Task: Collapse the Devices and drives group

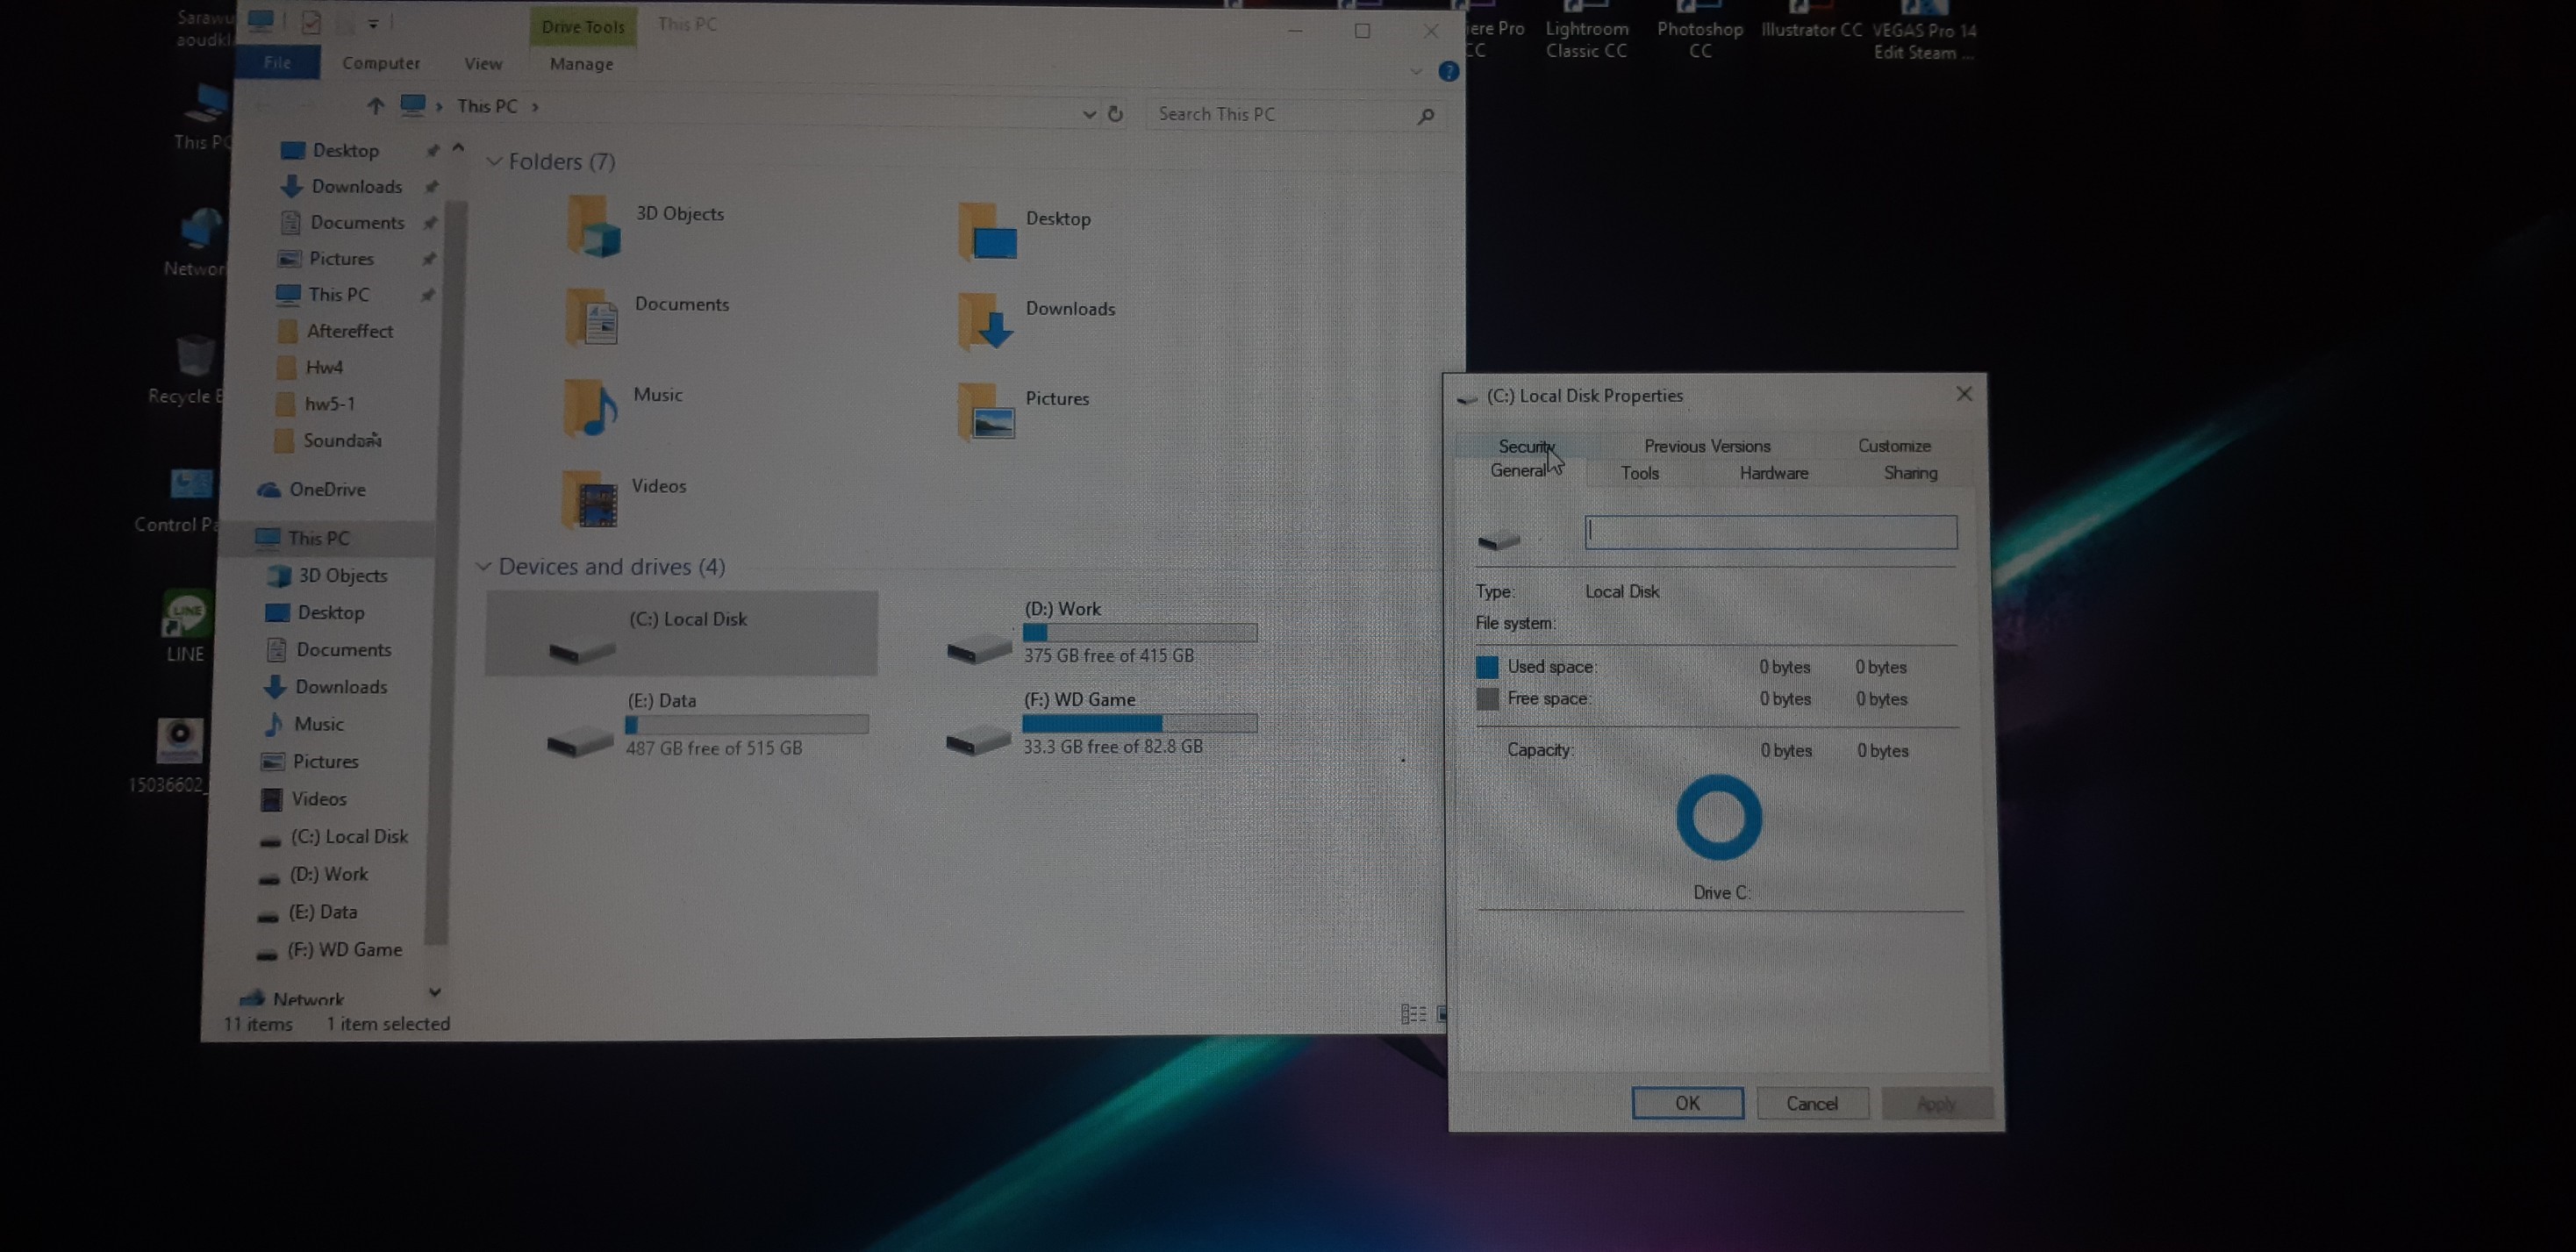Action: coord(484,567)
